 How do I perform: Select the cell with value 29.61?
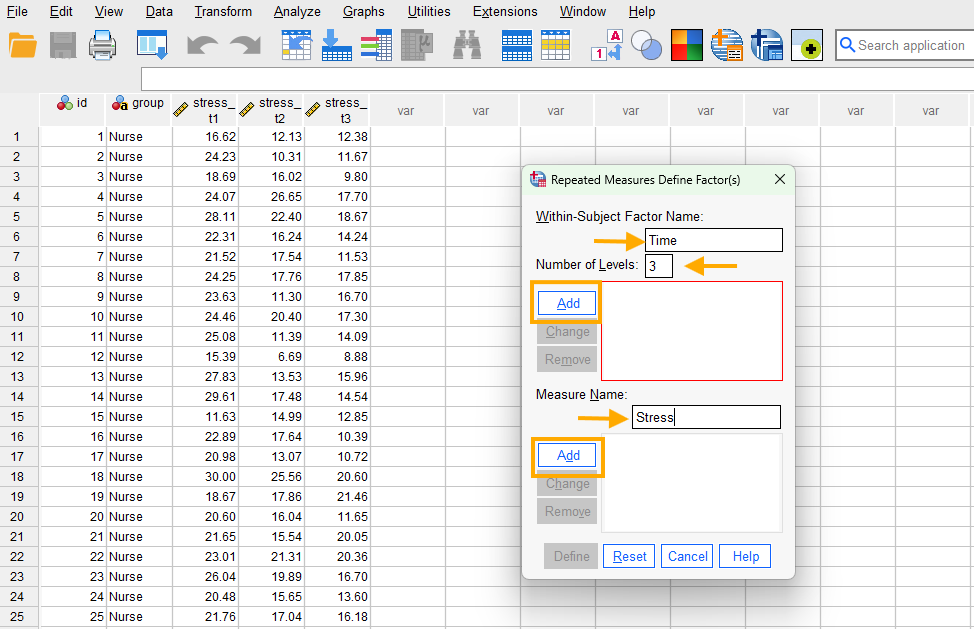coord(206,396)
